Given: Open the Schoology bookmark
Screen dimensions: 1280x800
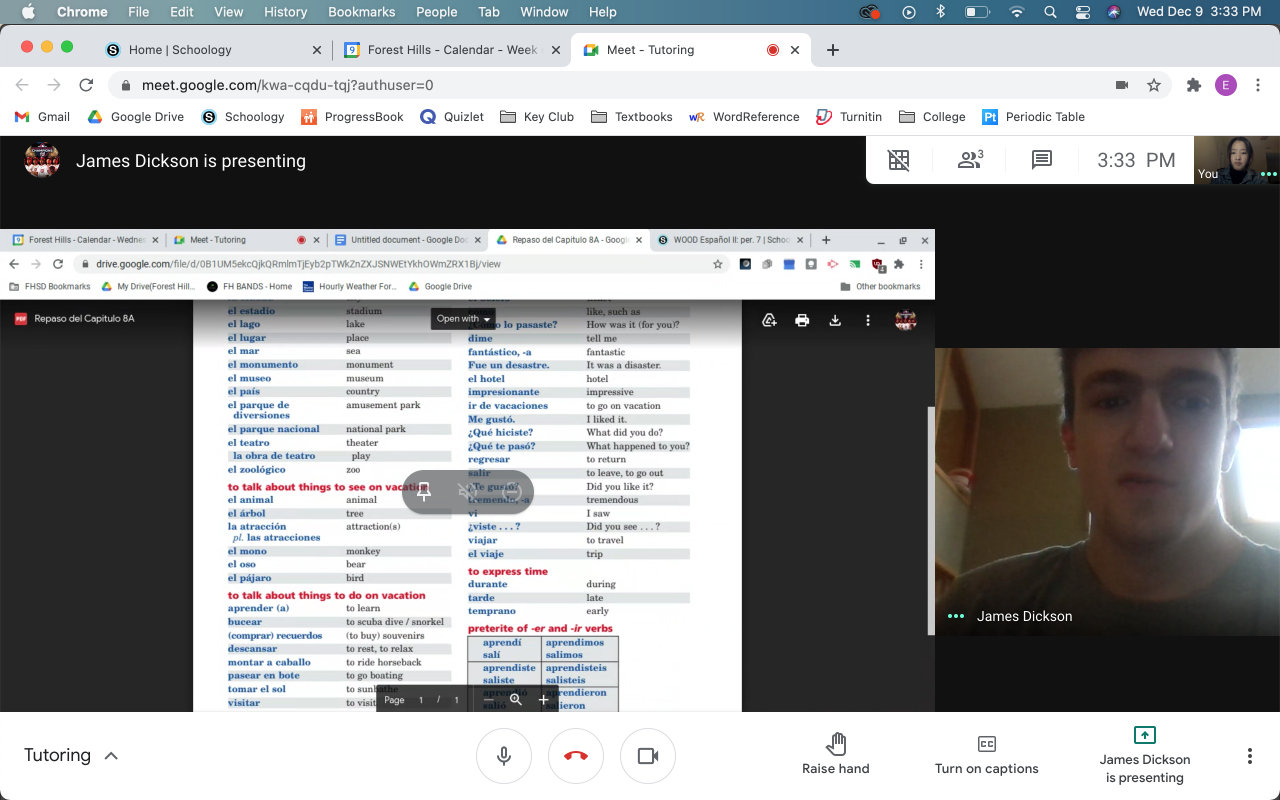Looking at the screenshot, I should 243,117.
